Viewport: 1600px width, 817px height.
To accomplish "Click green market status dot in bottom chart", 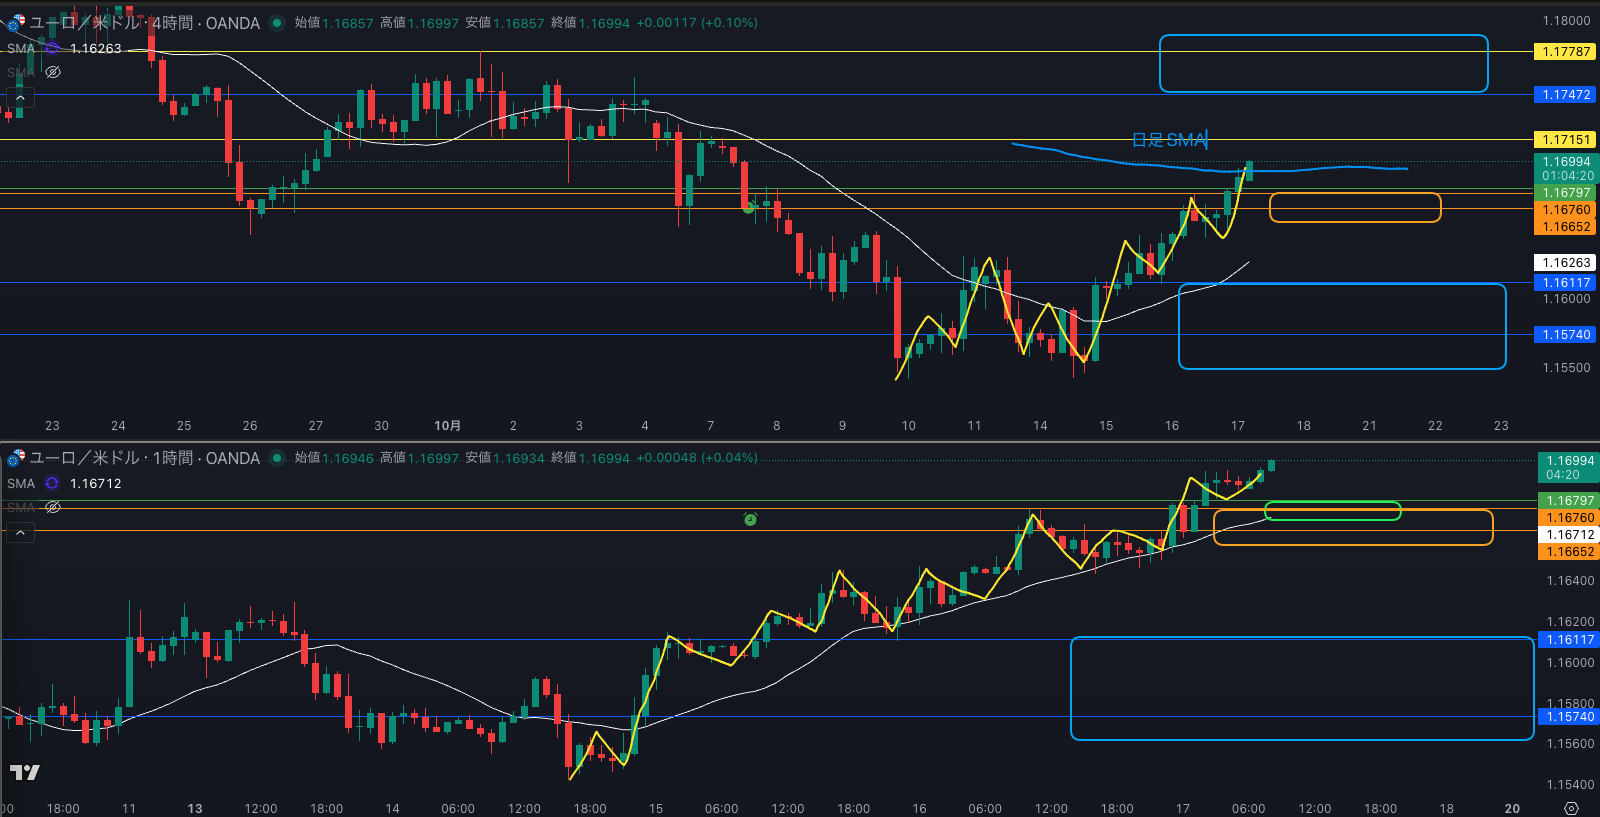I will coord(277,458).
